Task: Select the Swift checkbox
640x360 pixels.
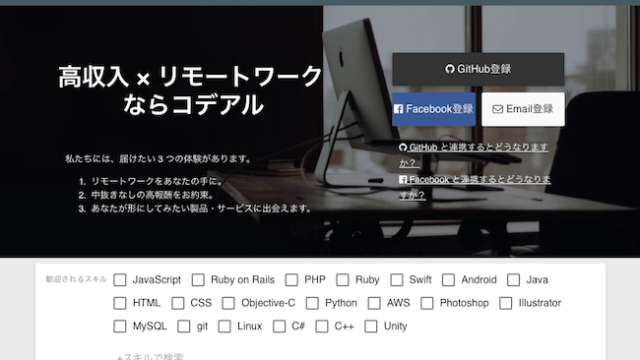Action: tap(396, 280)
